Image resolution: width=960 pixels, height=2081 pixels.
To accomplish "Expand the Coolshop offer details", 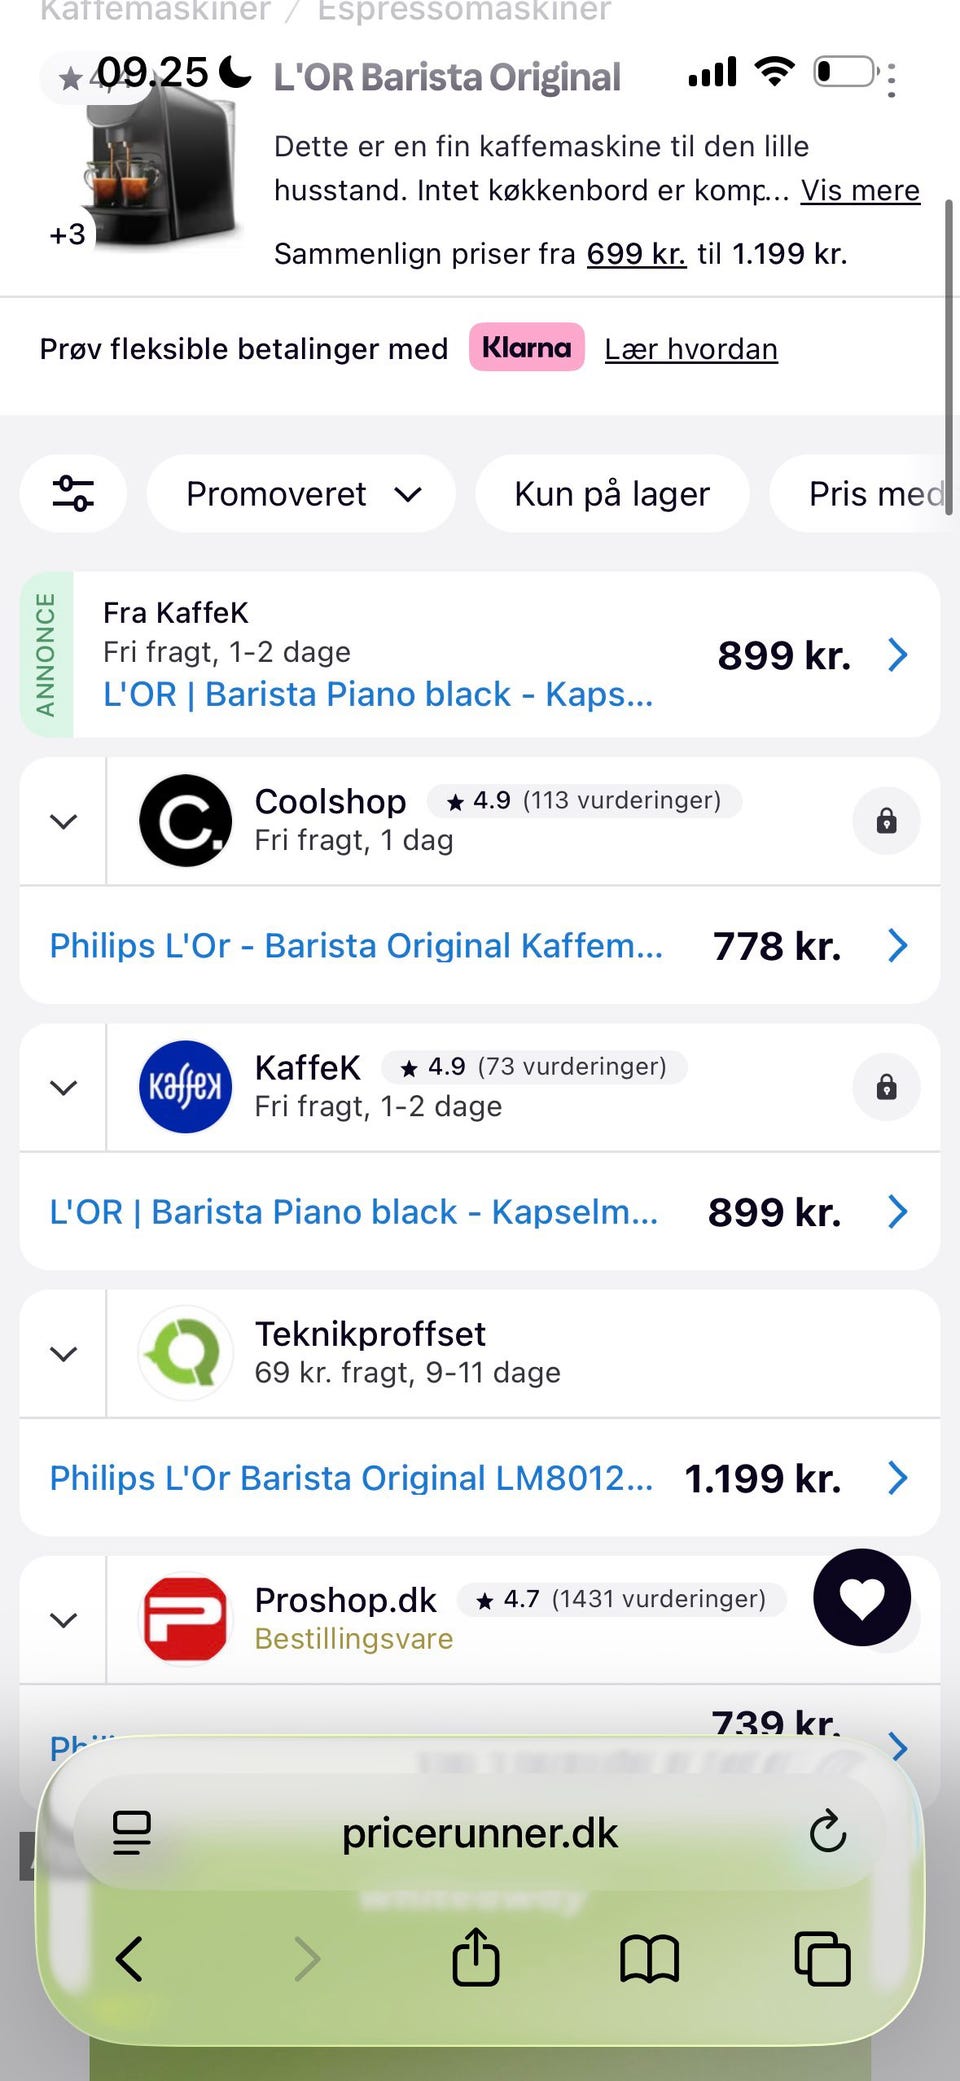I will [64, 821].
